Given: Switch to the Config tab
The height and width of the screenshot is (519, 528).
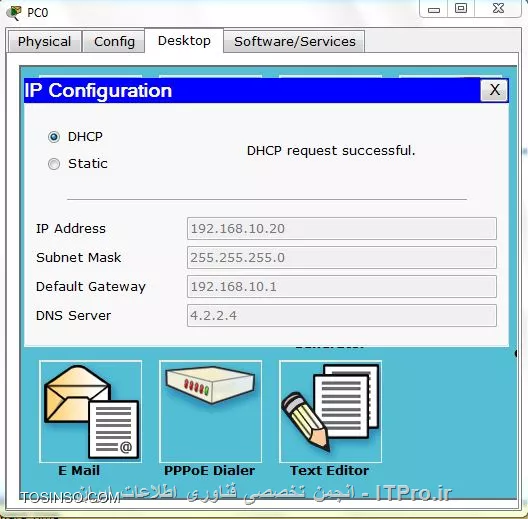Looking at the screenshot, I should tap(114, 41).
